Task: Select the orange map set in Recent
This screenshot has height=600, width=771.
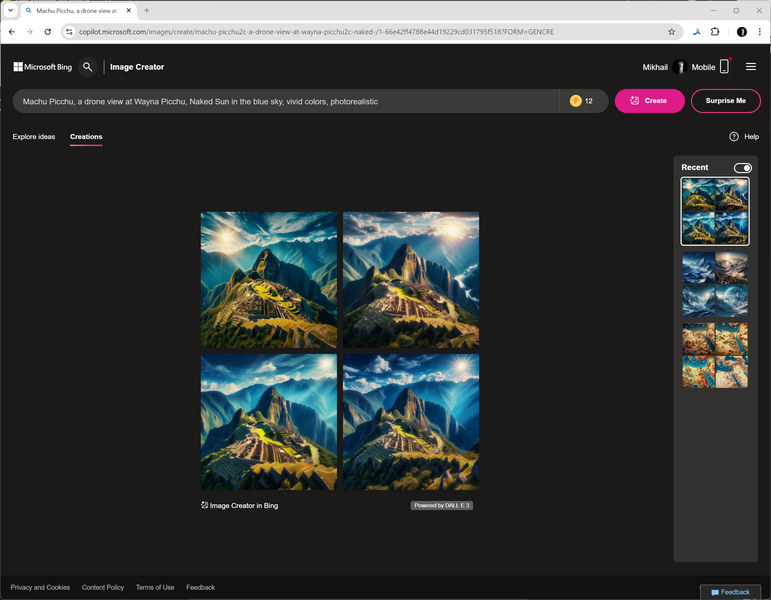Action: [x=715, y=355]
